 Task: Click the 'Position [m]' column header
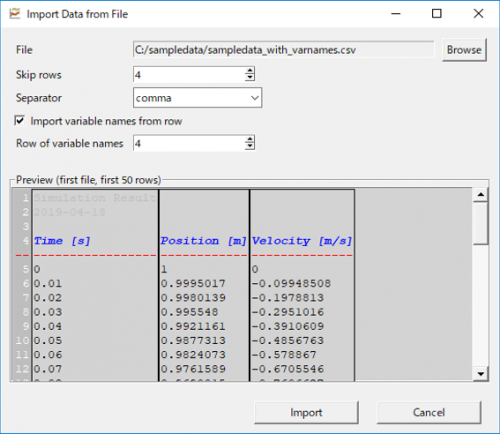pos(203,241)
